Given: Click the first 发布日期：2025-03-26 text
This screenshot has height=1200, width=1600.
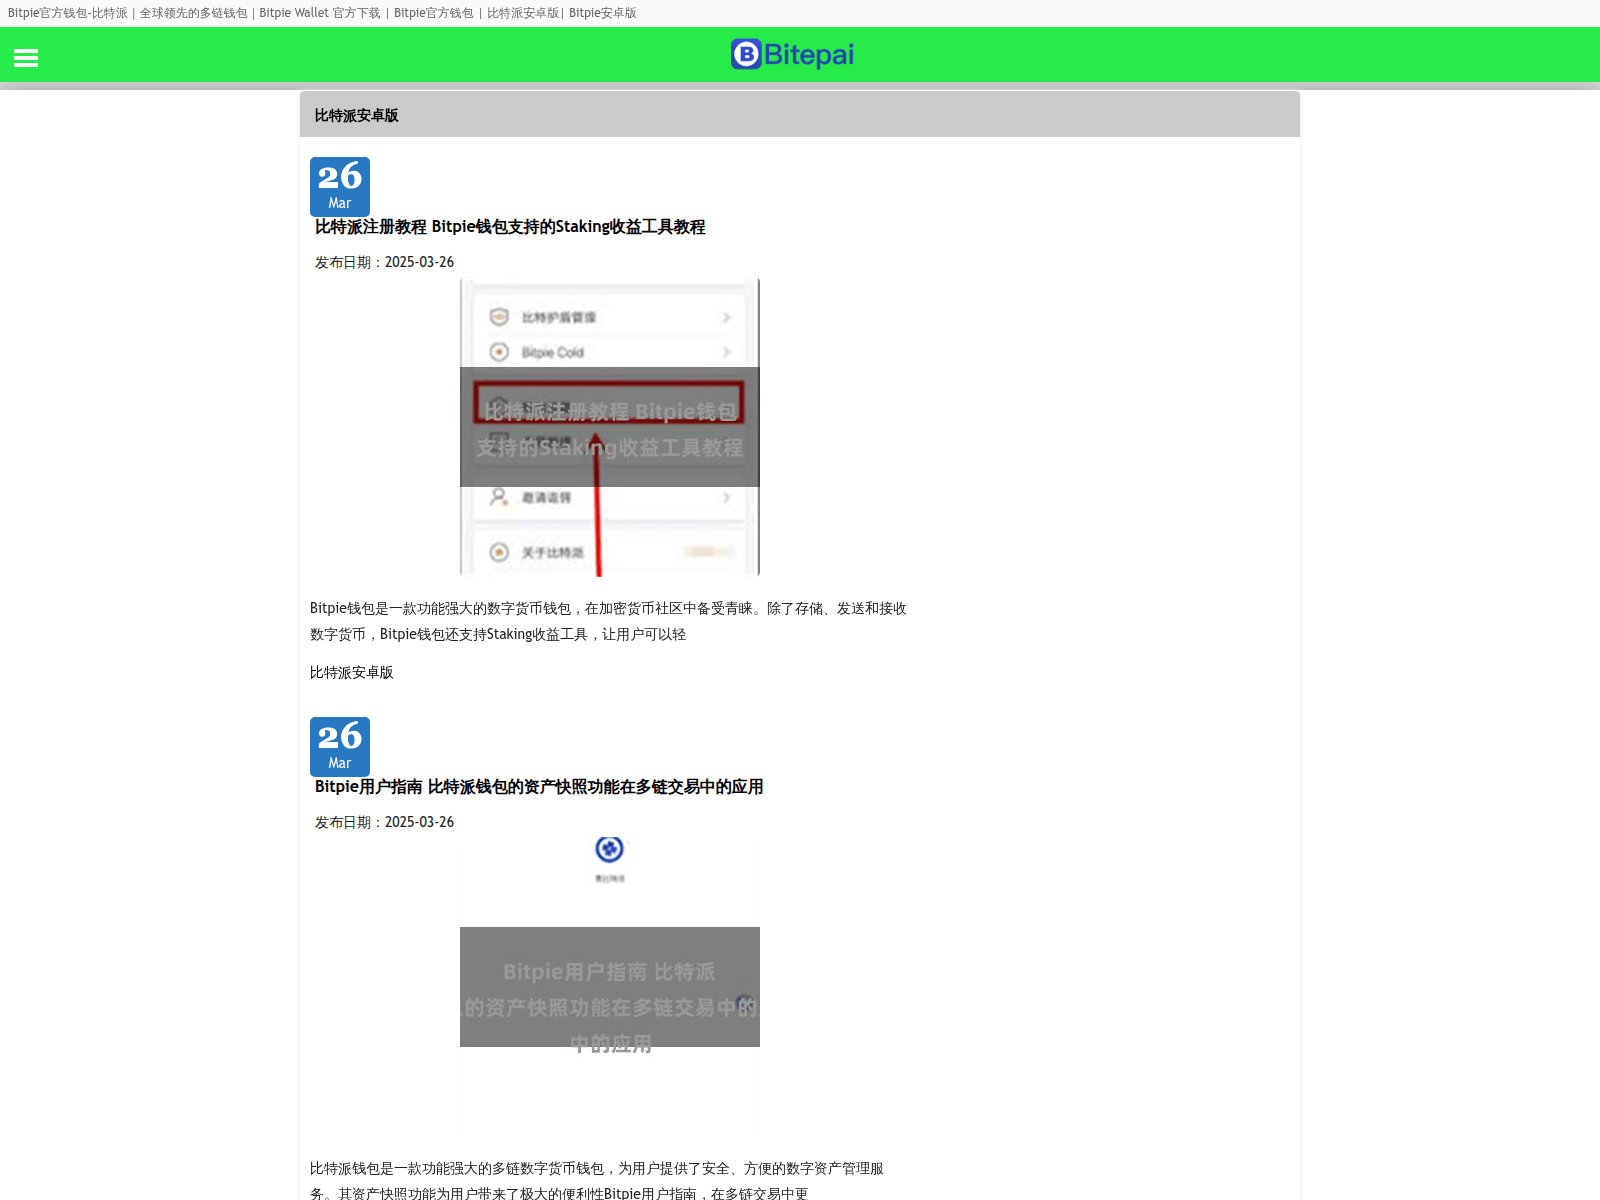Looking at the screenshot, I should tap(384, 262).
